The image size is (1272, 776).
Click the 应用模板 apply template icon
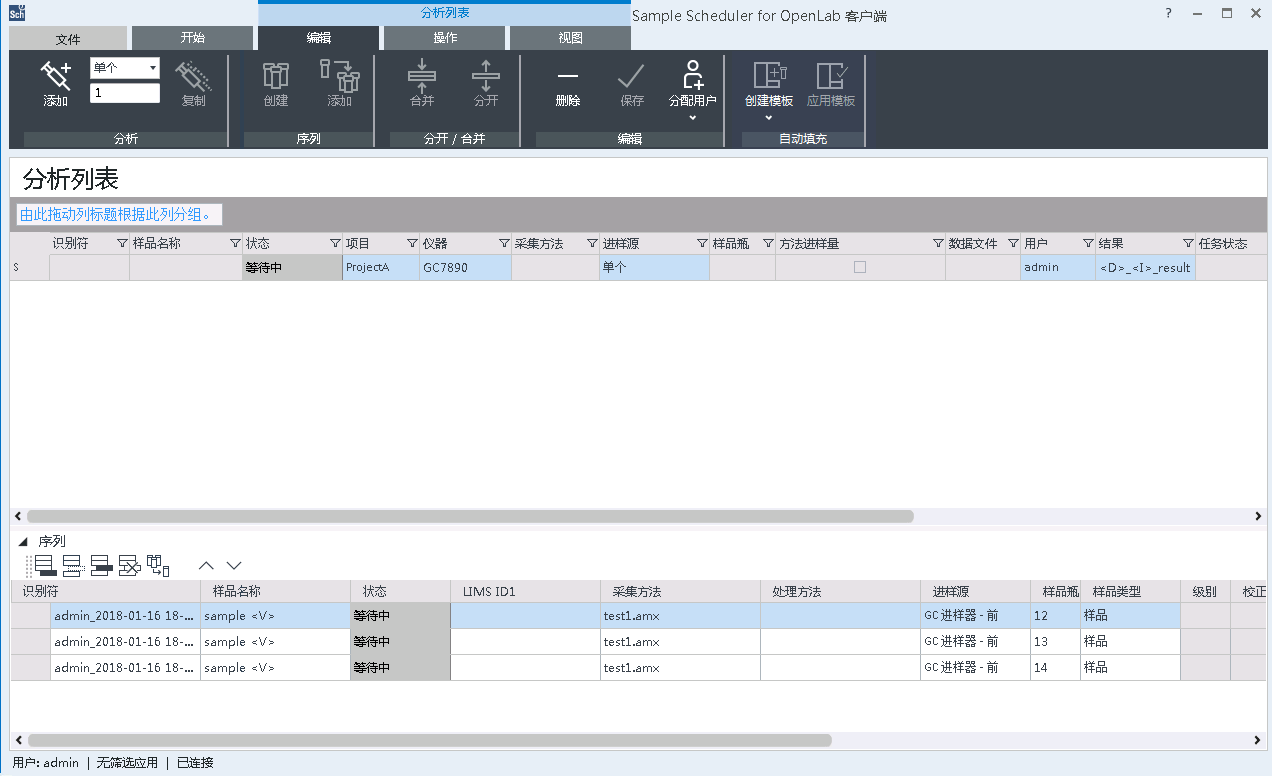click(831, 75)
